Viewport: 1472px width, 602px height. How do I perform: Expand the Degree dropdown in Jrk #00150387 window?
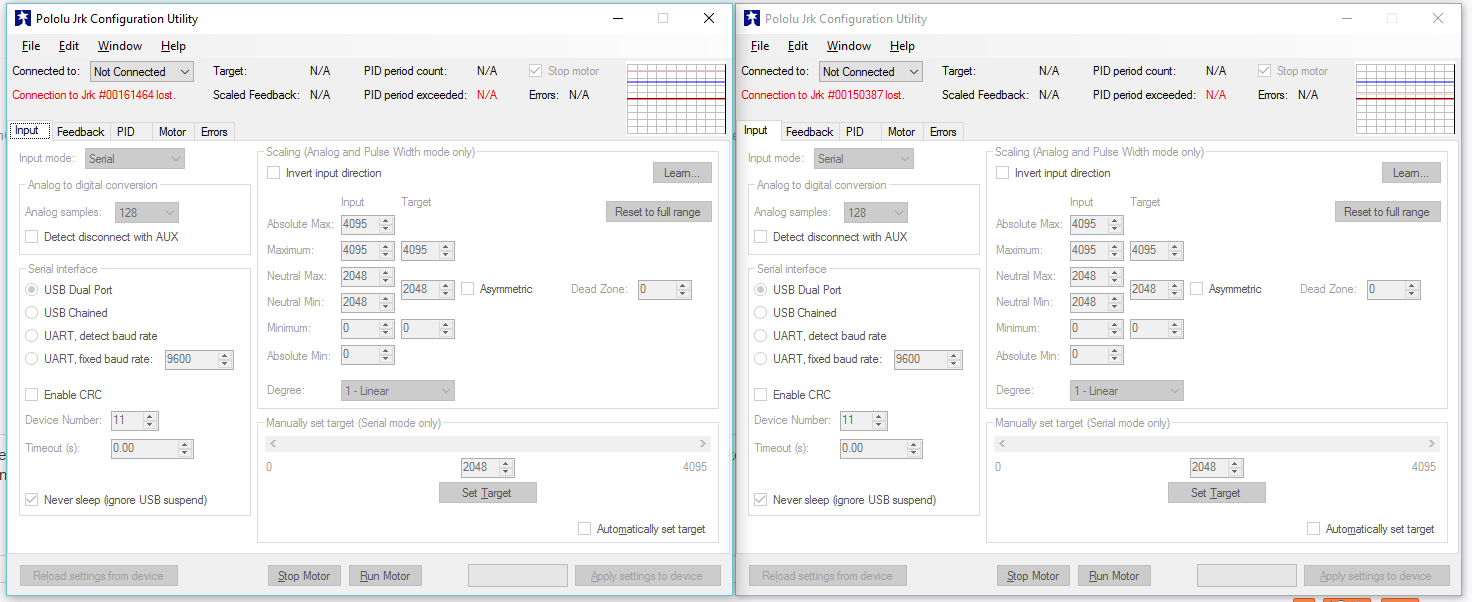(x=1127, y=391)
